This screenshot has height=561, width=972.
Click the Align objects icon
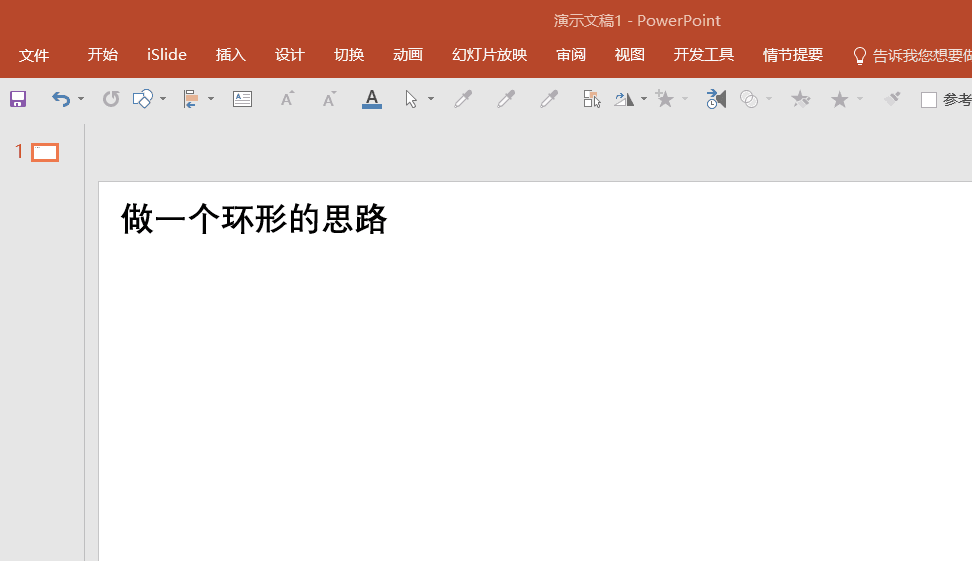click(x=191, y=99)
